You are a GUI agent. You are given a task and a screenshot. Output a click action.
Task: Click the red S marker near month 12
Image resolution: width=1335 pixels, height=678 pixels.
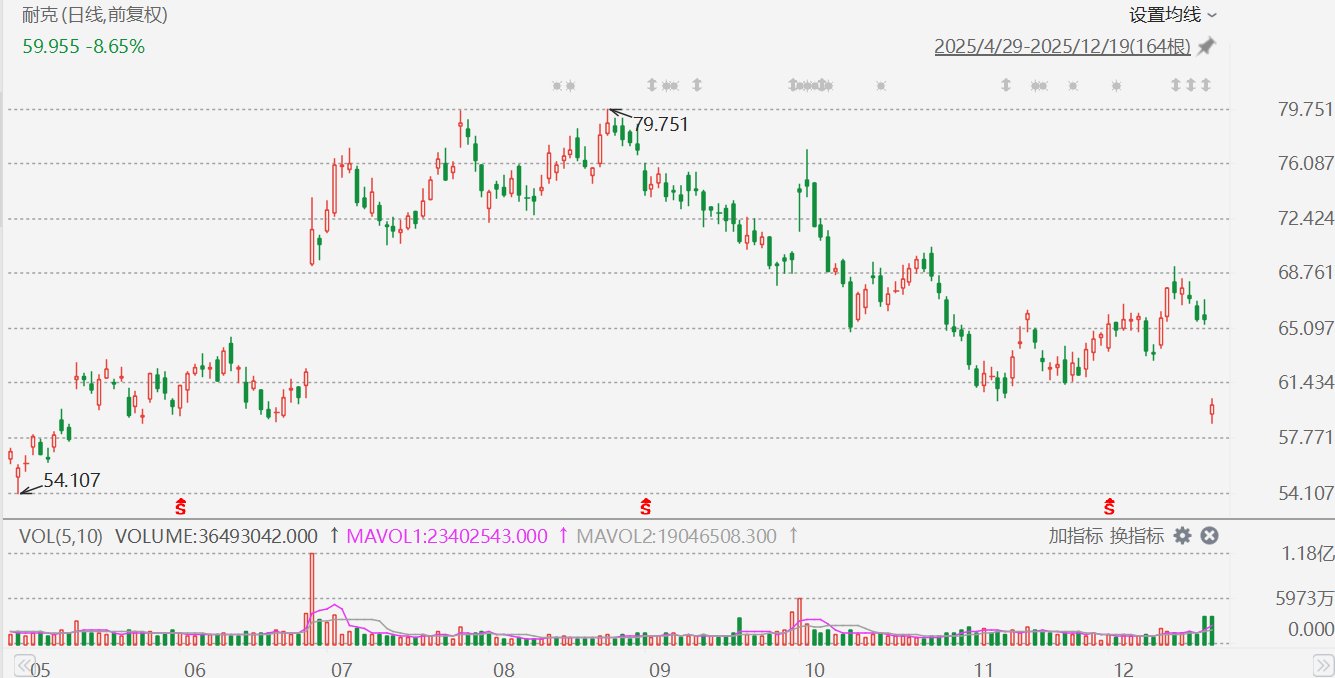tap(1109, 504)
